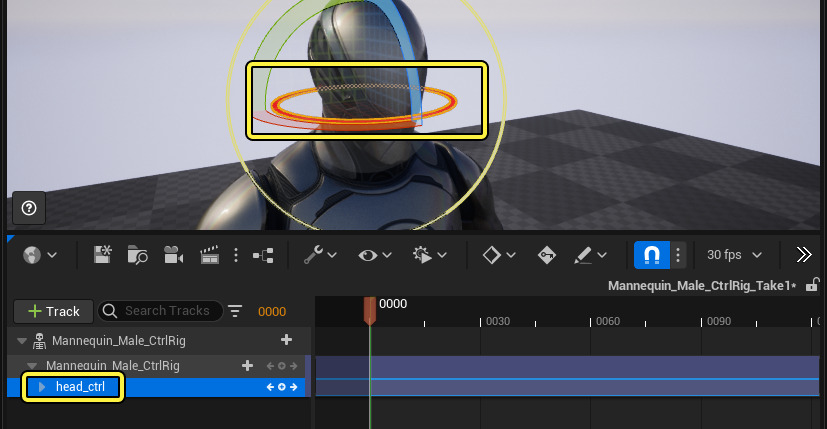Go to next key on Mannequin_Male_CtrlRig track
827x429 pixels.
pos(293,366)
